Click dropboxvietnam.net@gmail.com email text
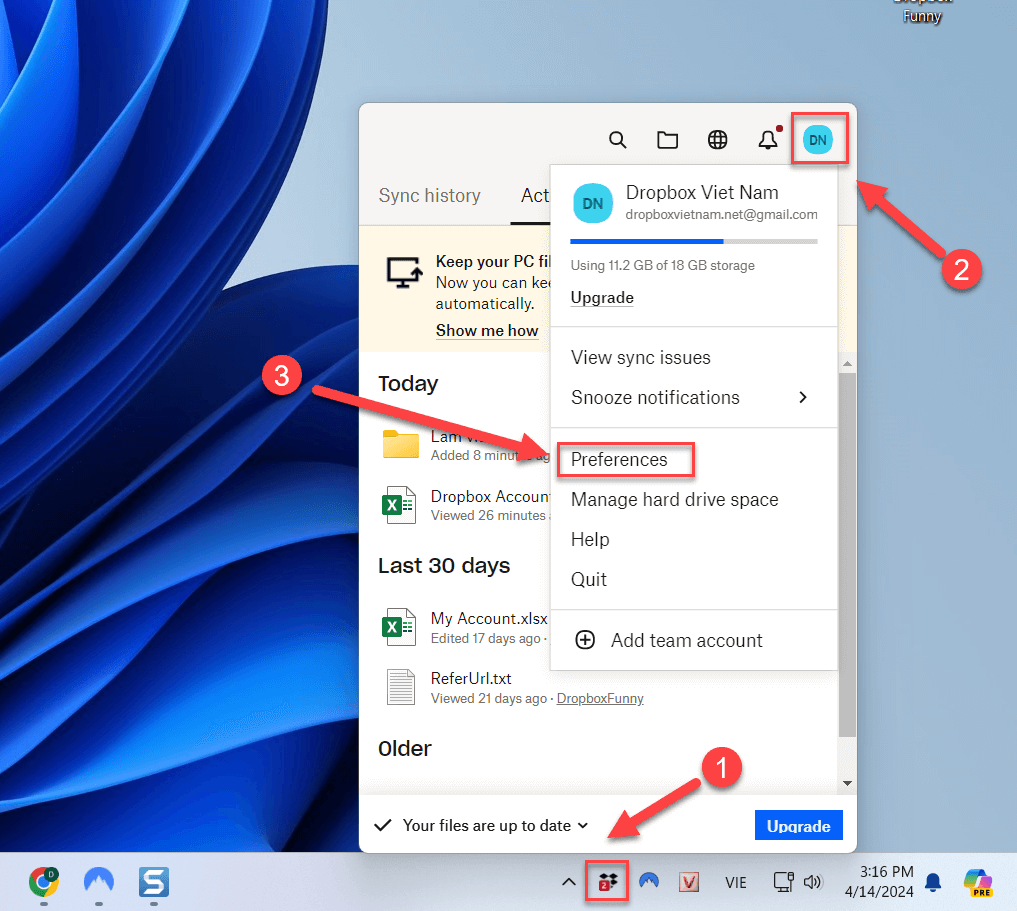Image resolution: width=1017 pixels, height=911 pixels. coord(721,215)
